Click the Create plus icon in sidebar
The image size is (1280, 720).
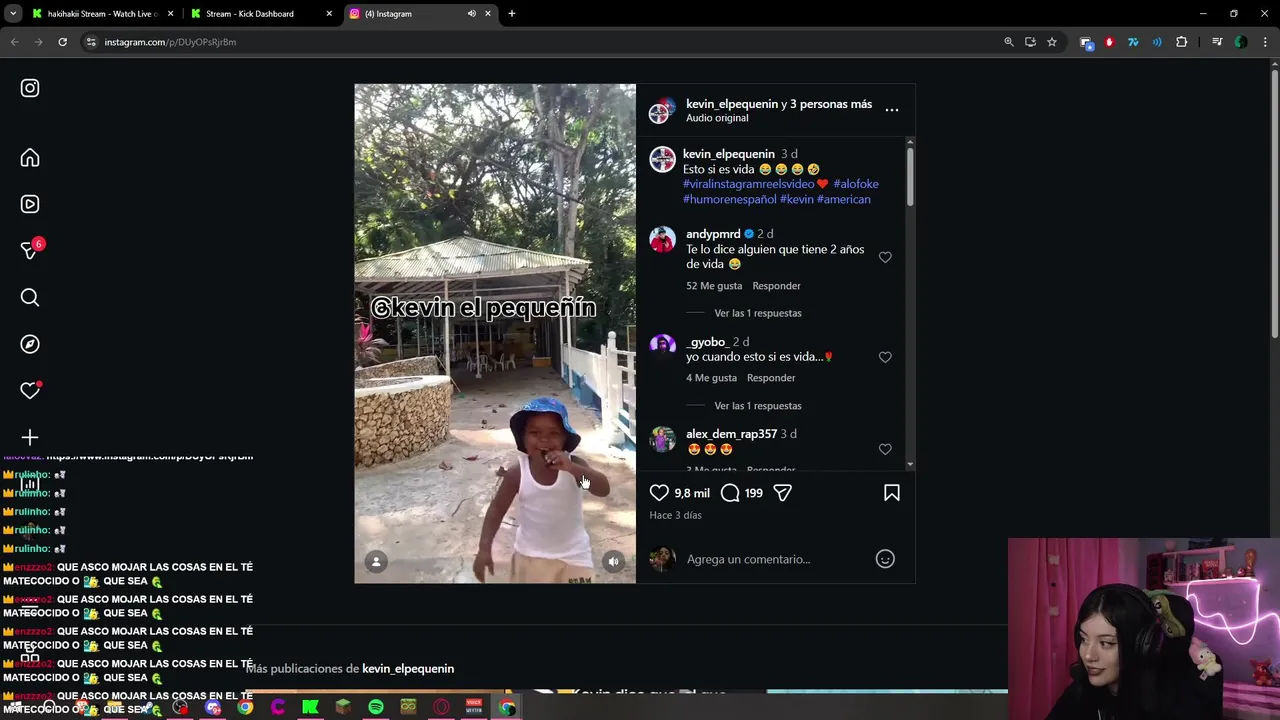click(30, 438)
